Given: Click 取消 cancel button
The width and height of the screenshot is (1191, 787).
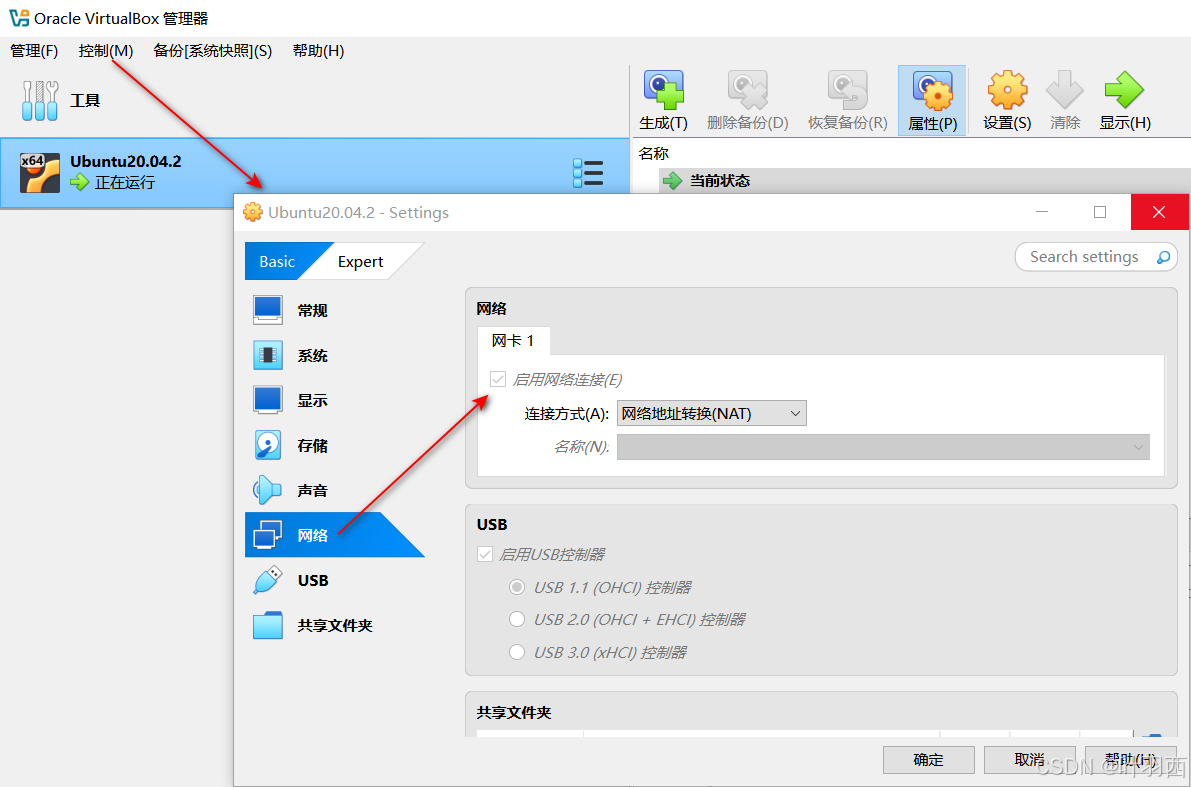Looking at the screenshot, I should click(1029, 760).
